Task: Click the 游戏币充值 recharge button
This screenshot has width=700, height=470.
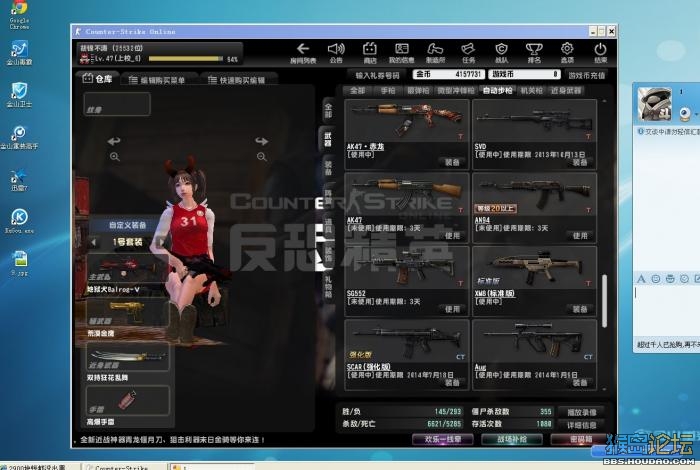Action: (x=587, y=75)
